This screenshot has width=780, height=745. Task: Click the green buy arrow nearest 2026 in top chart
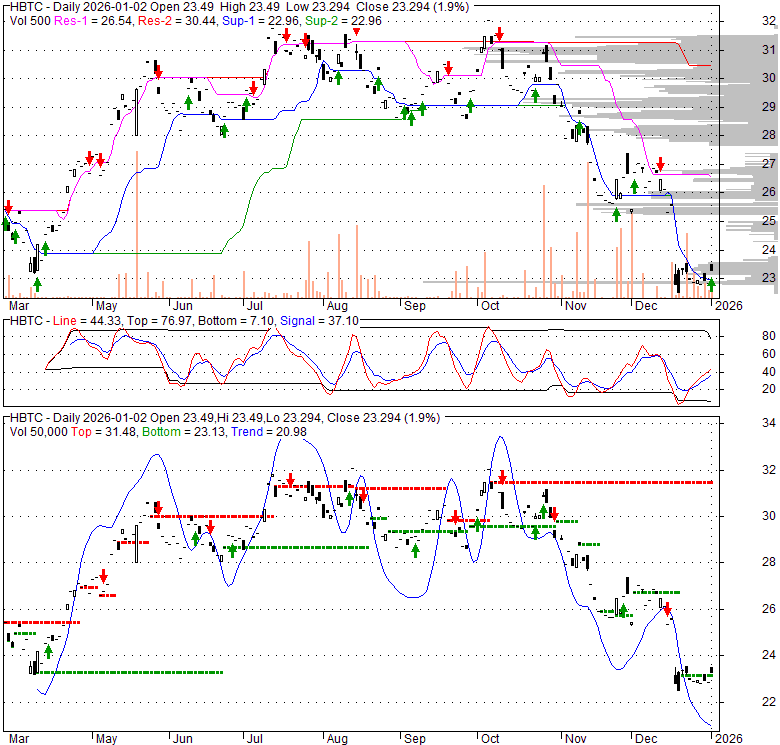pyautogui.click(x=711, y=286)
